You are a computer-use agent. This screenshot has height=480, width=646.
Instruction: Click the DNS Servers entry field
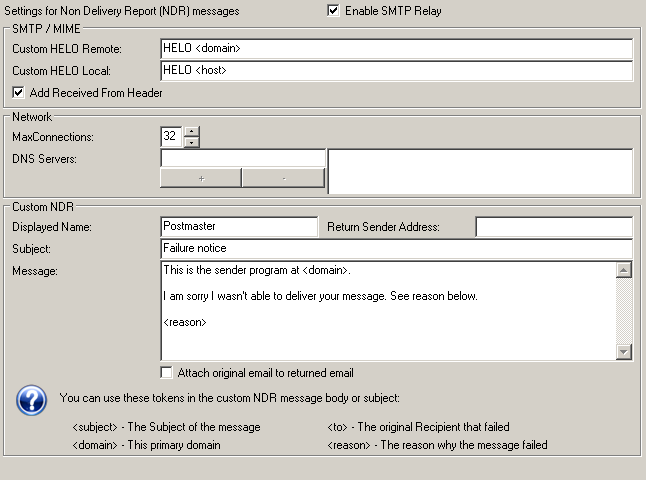(242, 158)
